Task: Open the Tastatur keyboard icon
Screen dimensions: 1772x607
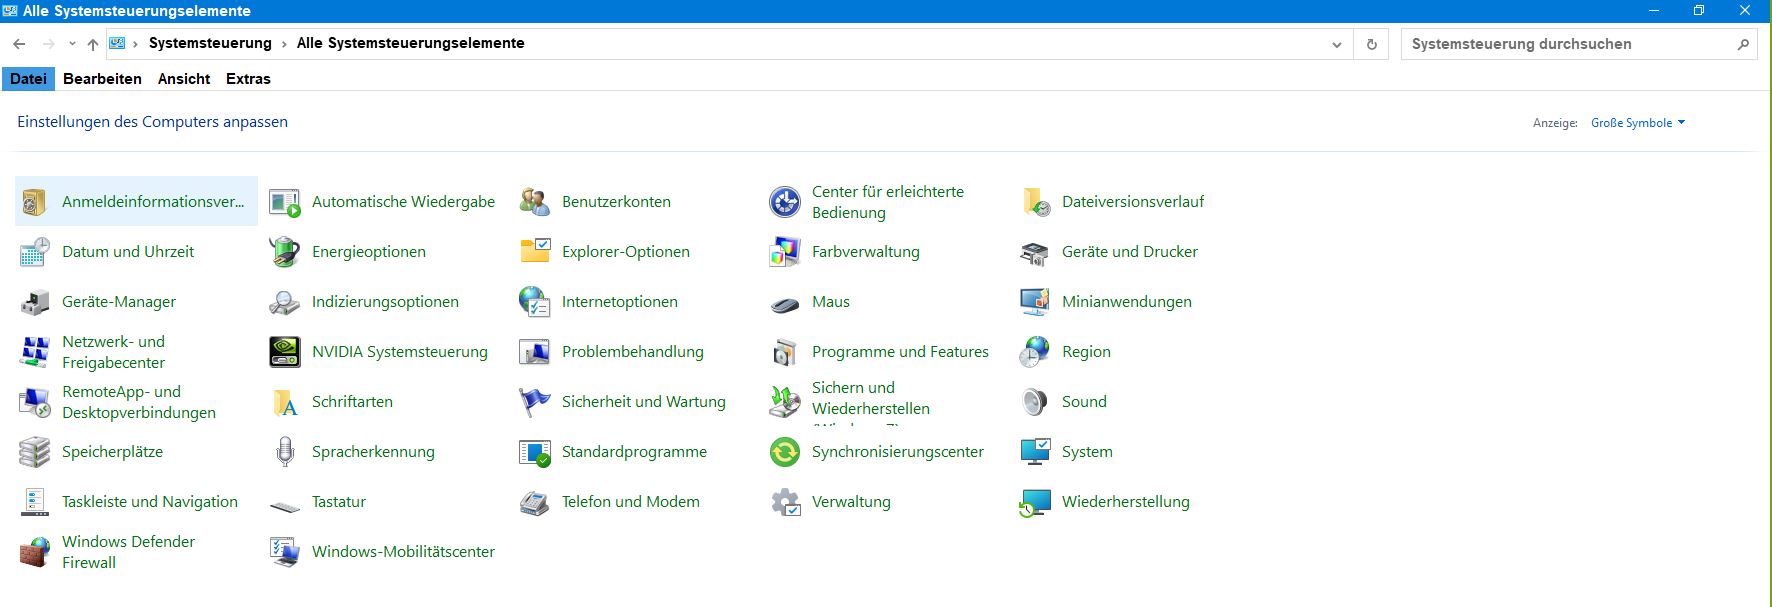Action: pyautogui.click(x=284, y=506)
